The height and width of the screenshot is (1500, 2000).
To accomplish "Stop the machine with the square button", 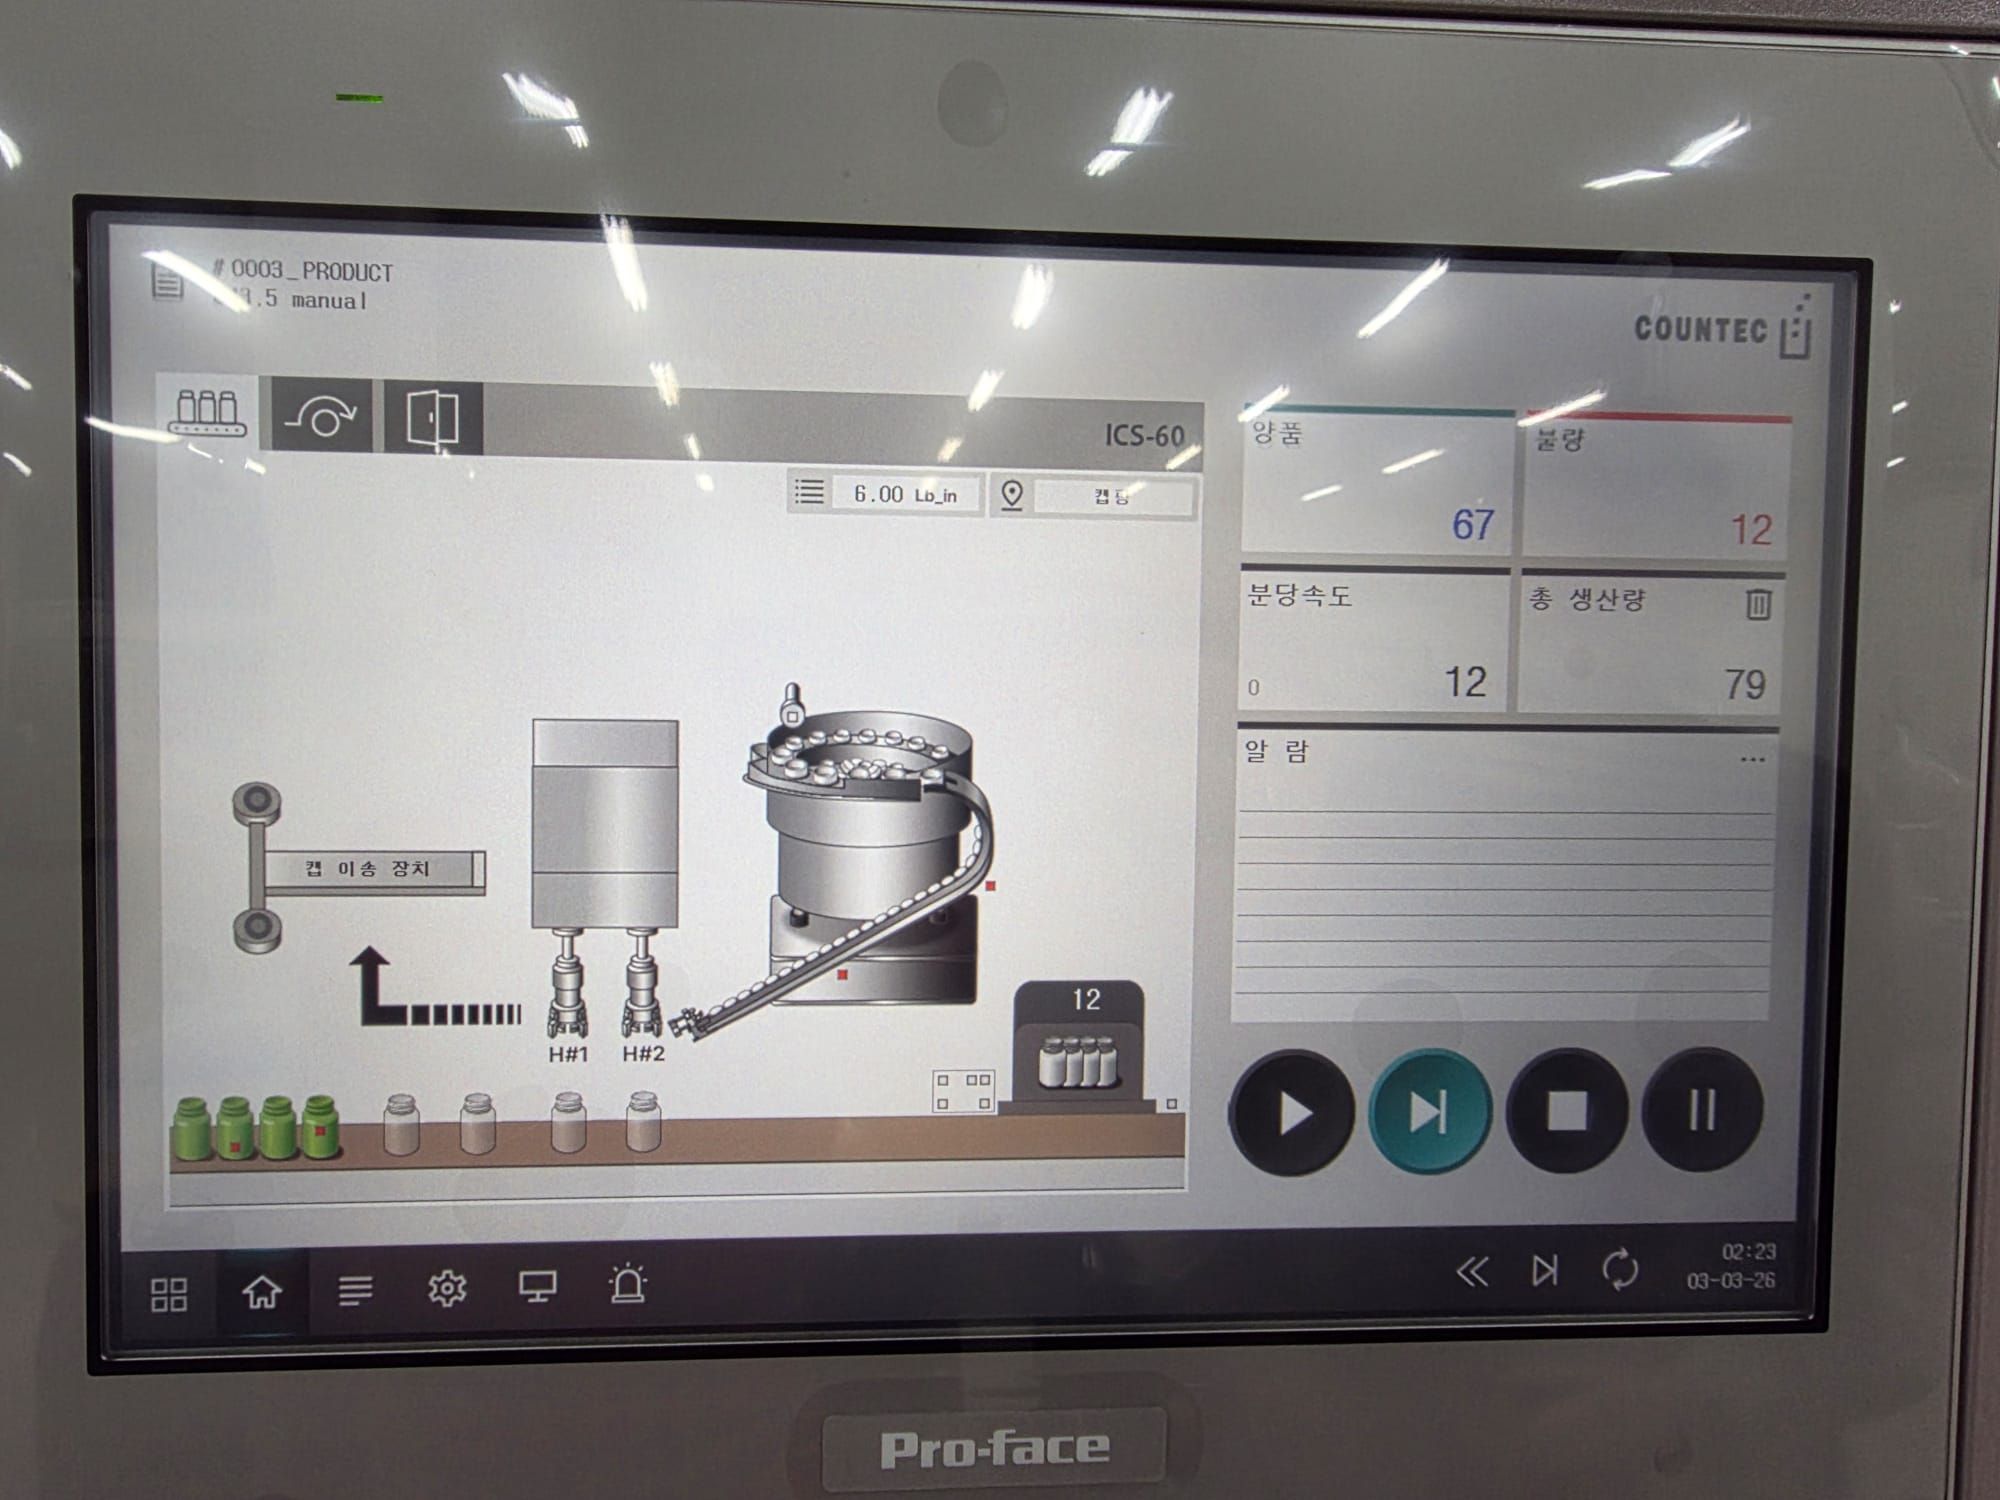I will 1567,1110.
